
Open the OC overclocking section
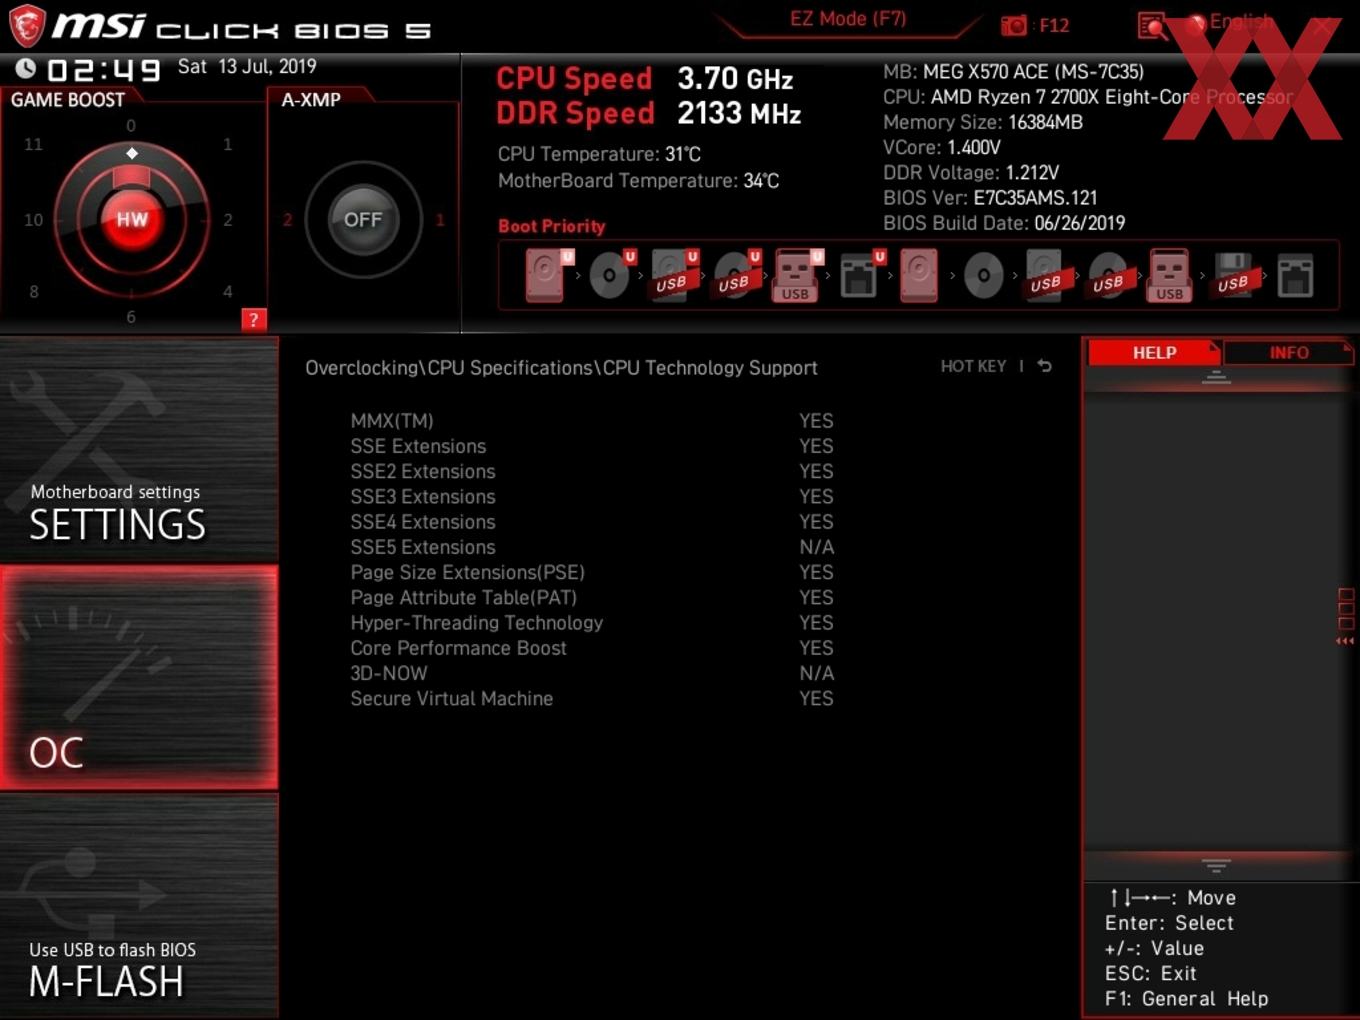139,678
